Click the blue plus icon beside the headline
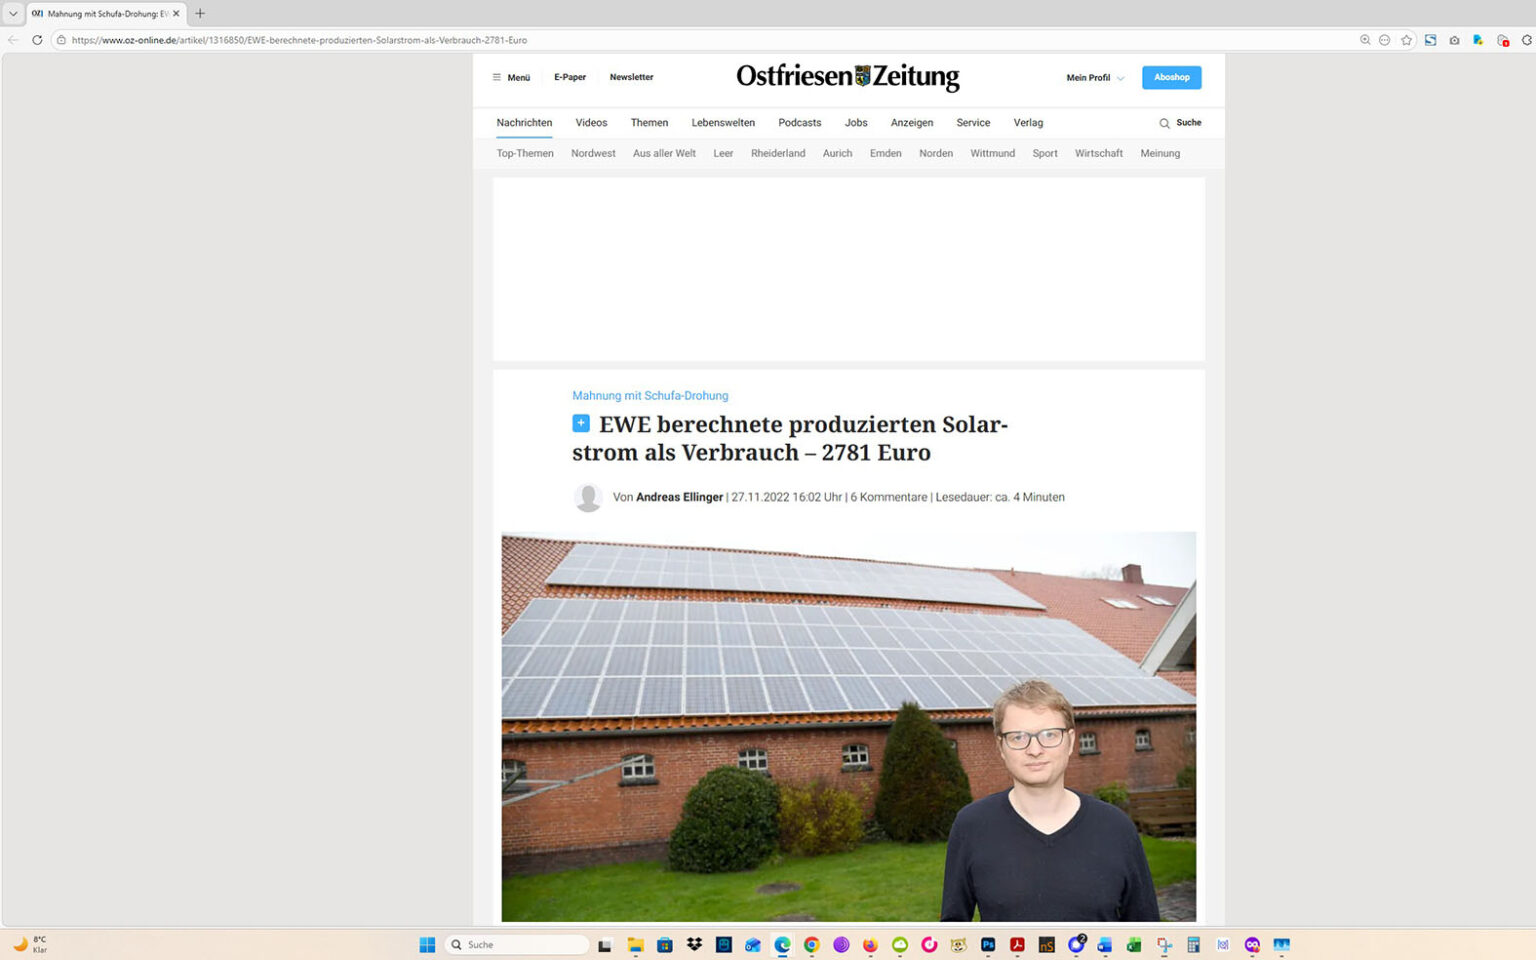Viewport: 1536px width, 960px height. pos(580,423)
